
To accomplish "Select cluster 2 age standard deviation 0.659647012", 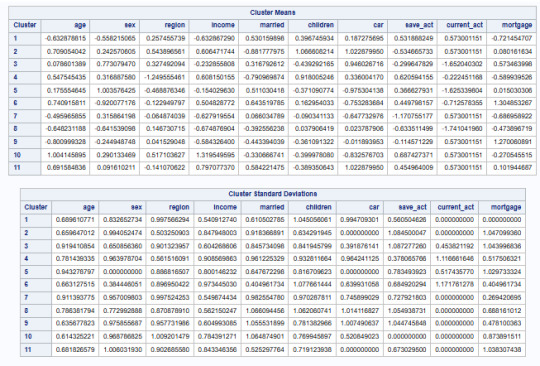I will (75, 232).
